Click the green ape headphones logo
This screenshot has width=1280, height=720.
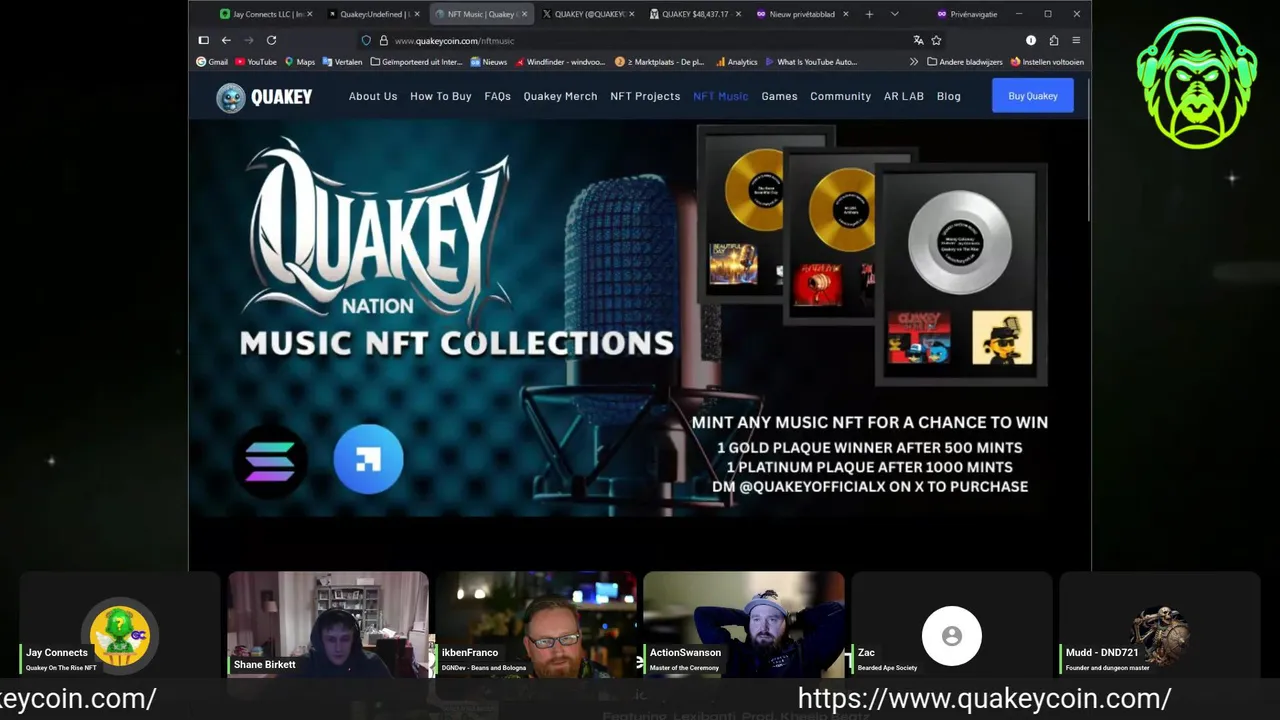pyautogui.click(x=1196, y=83)
